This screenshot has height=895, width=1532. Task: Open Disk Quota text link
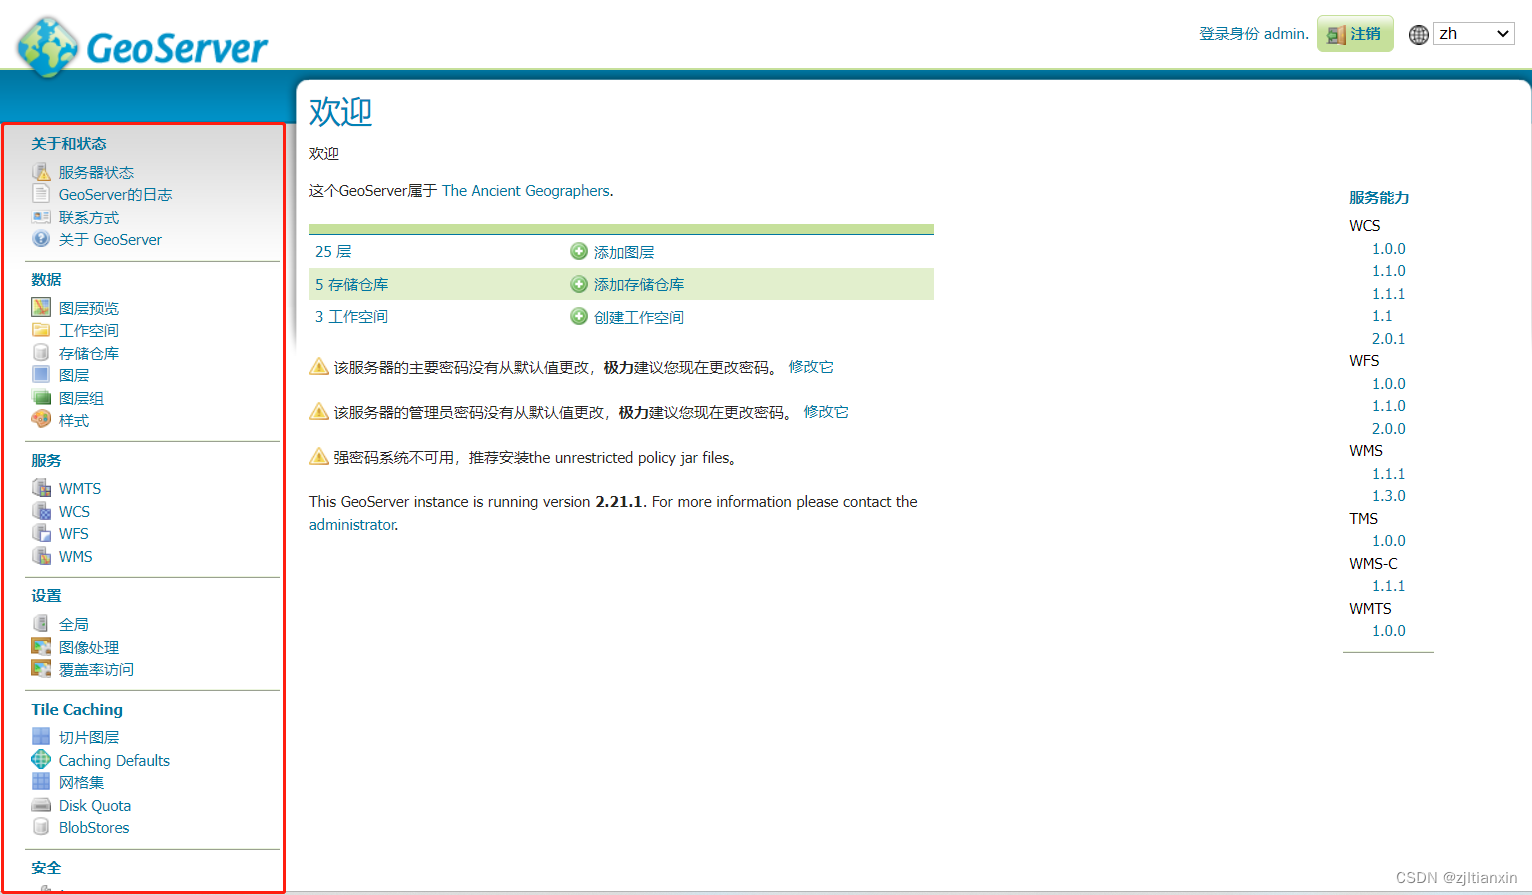[95, 805]
